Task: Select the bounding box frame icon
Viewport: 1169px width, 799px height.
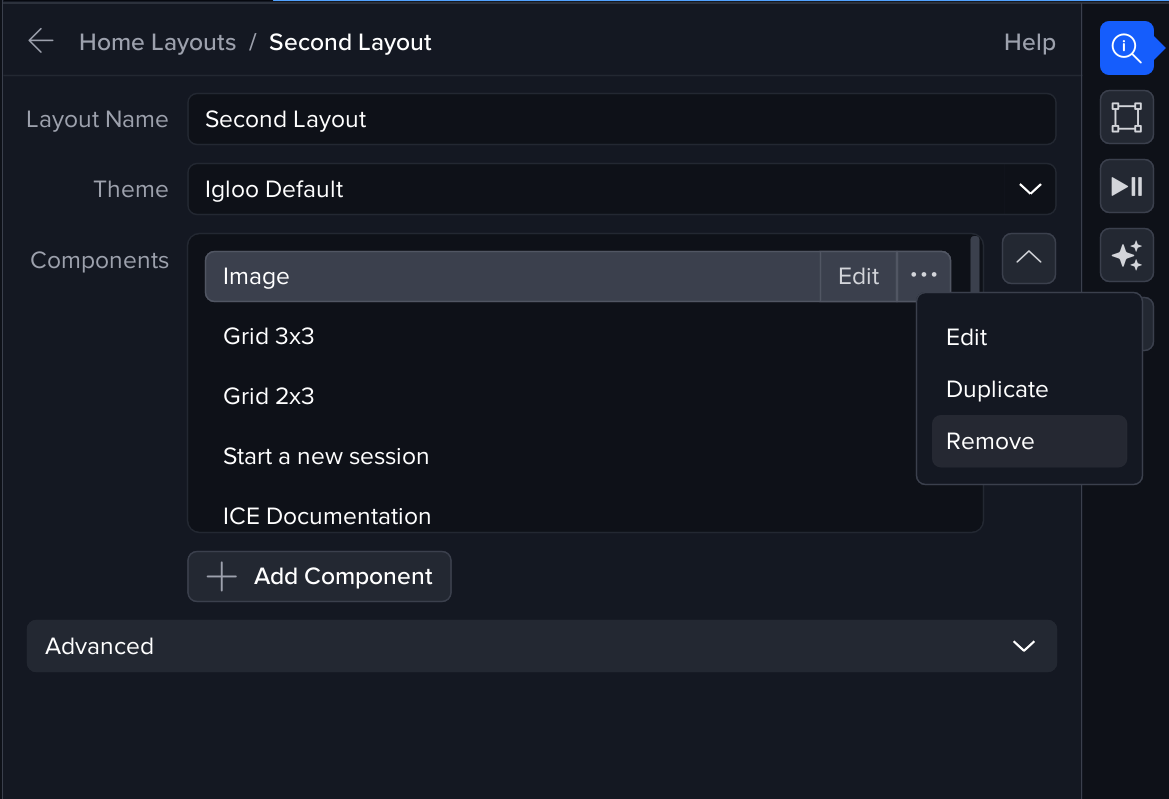Action: 1126,117
